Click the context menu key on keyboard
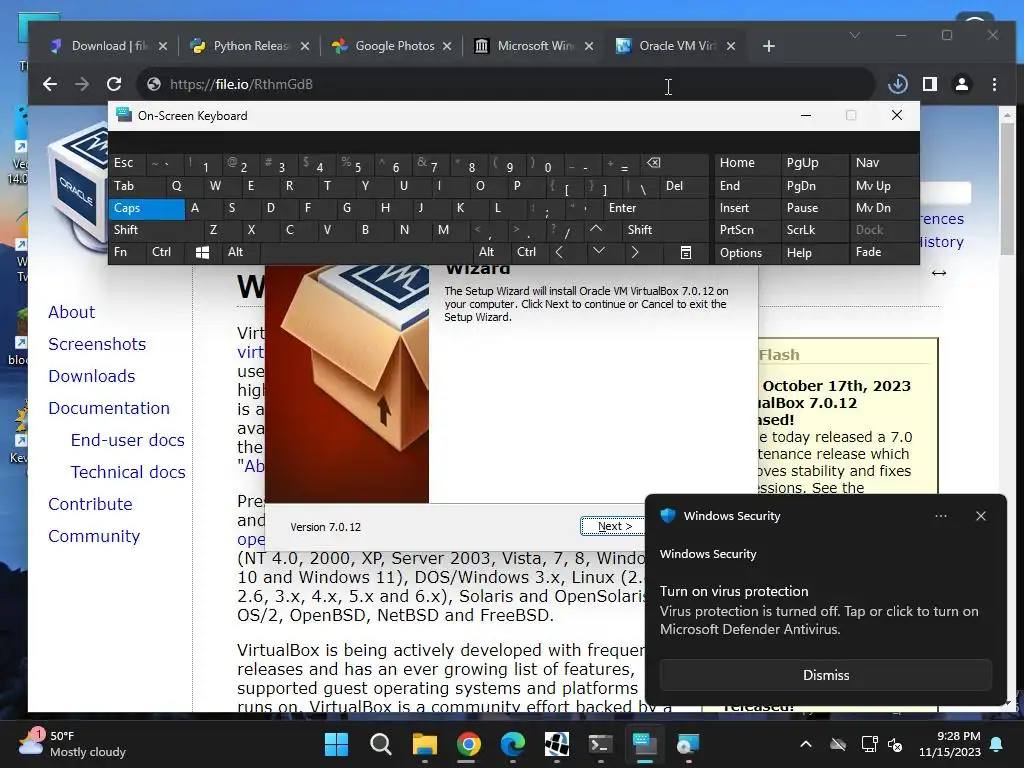1024x768 pixels. [686, 252]
